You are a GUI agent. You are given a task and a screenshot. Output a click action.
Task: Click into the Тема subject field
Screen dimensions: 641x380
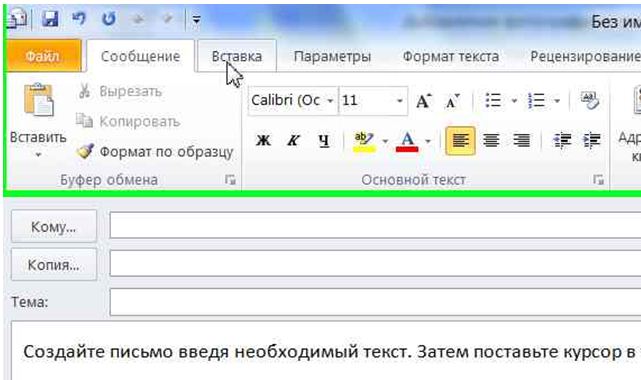pos(375,302)
